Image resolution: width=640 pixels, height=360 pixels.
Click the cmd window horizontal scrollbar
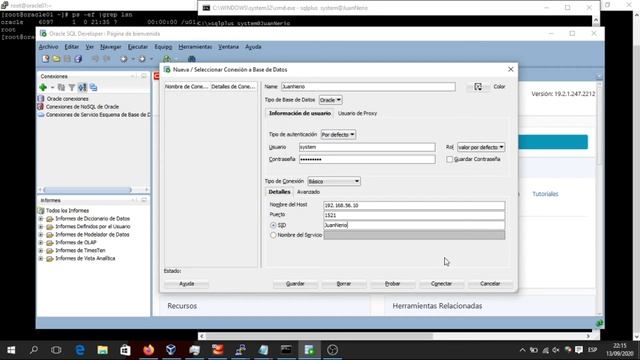point(319,336)
